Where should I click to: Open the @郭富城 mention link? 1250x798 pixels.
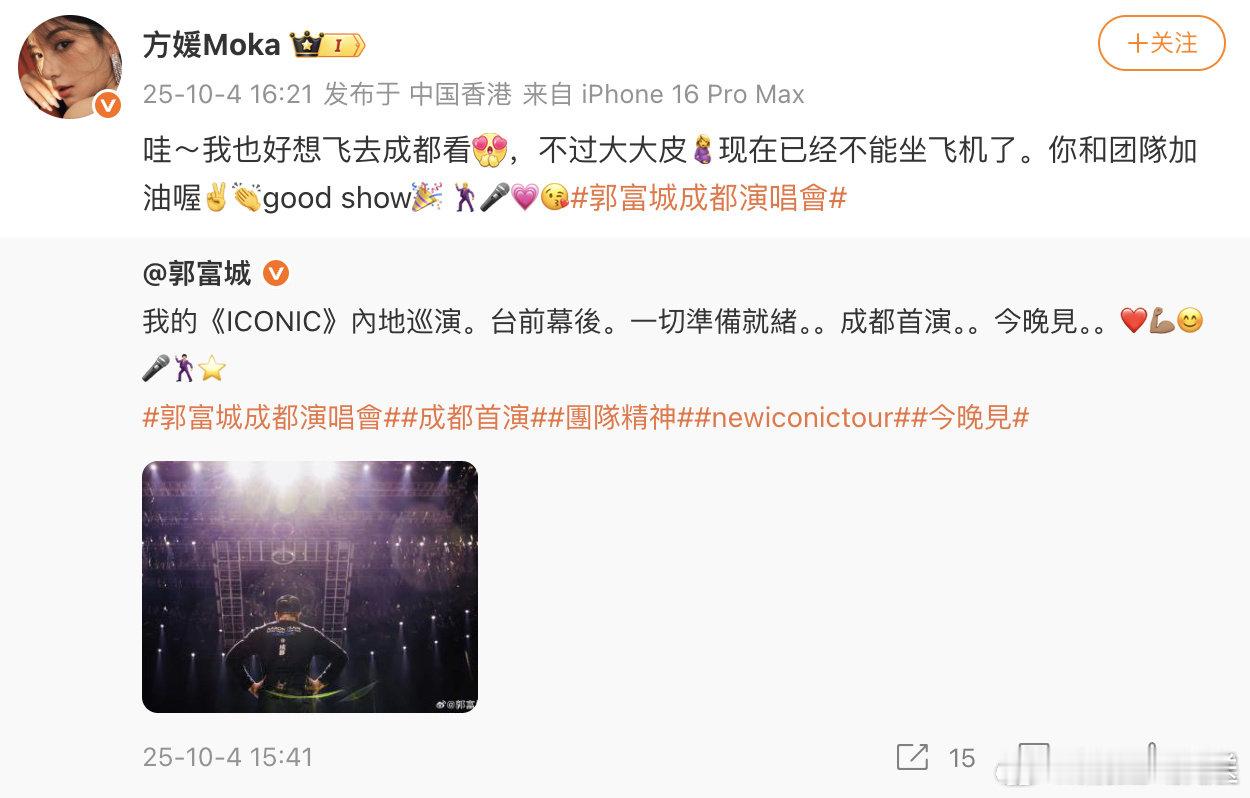click(197, 273)
